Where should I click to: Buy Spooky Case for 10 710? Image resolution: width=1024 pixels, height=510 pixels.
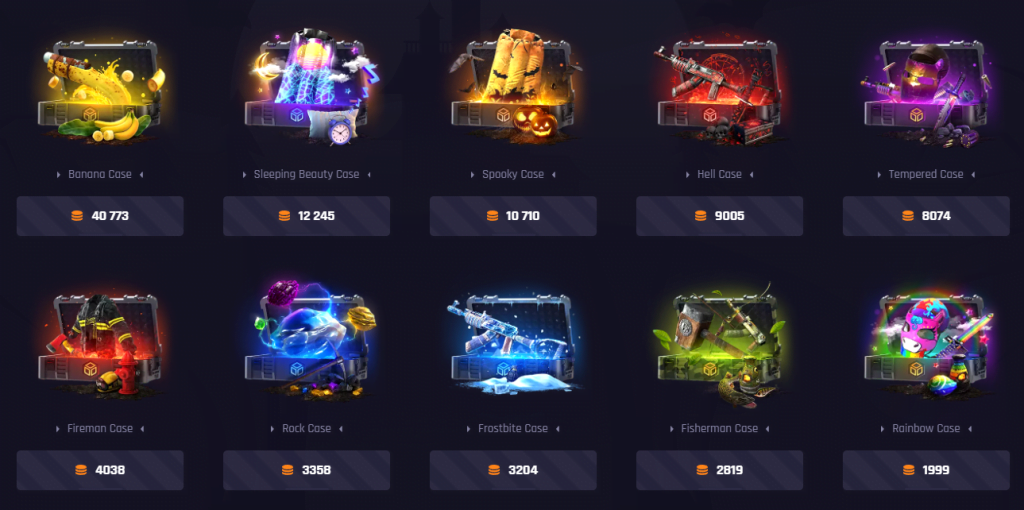coord(513,216)
